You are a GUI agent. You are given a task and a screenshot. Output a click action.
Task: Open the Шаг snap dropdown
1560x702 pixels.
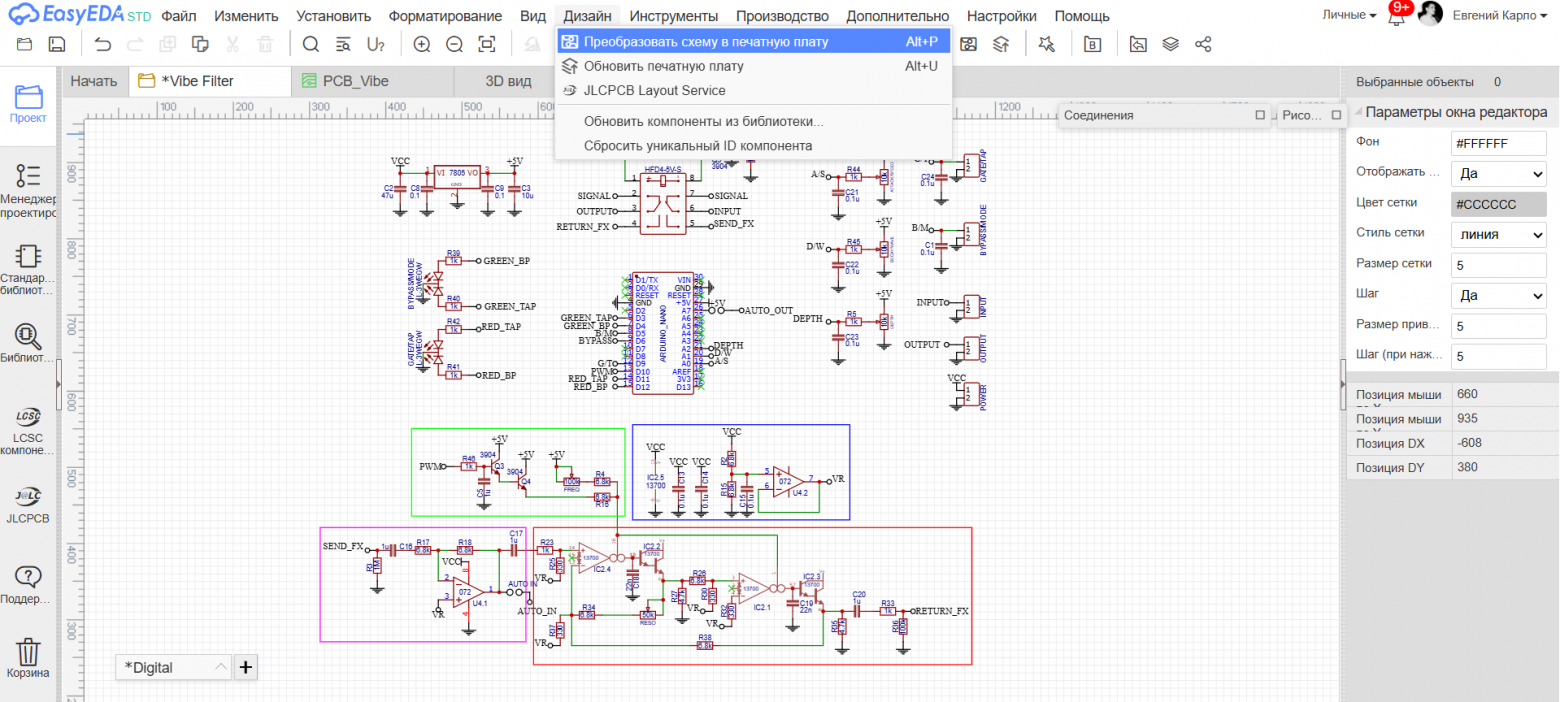[x=1498, y=296]
